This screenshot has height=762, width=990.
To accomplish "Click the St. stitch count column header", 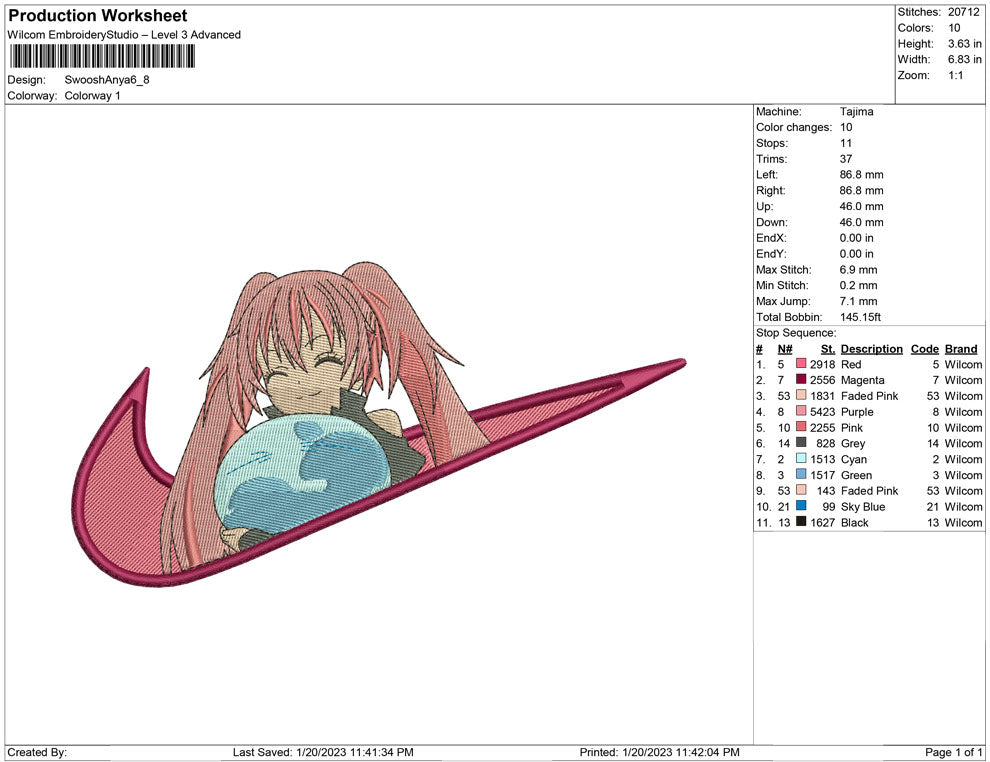I will click(827, 349).
